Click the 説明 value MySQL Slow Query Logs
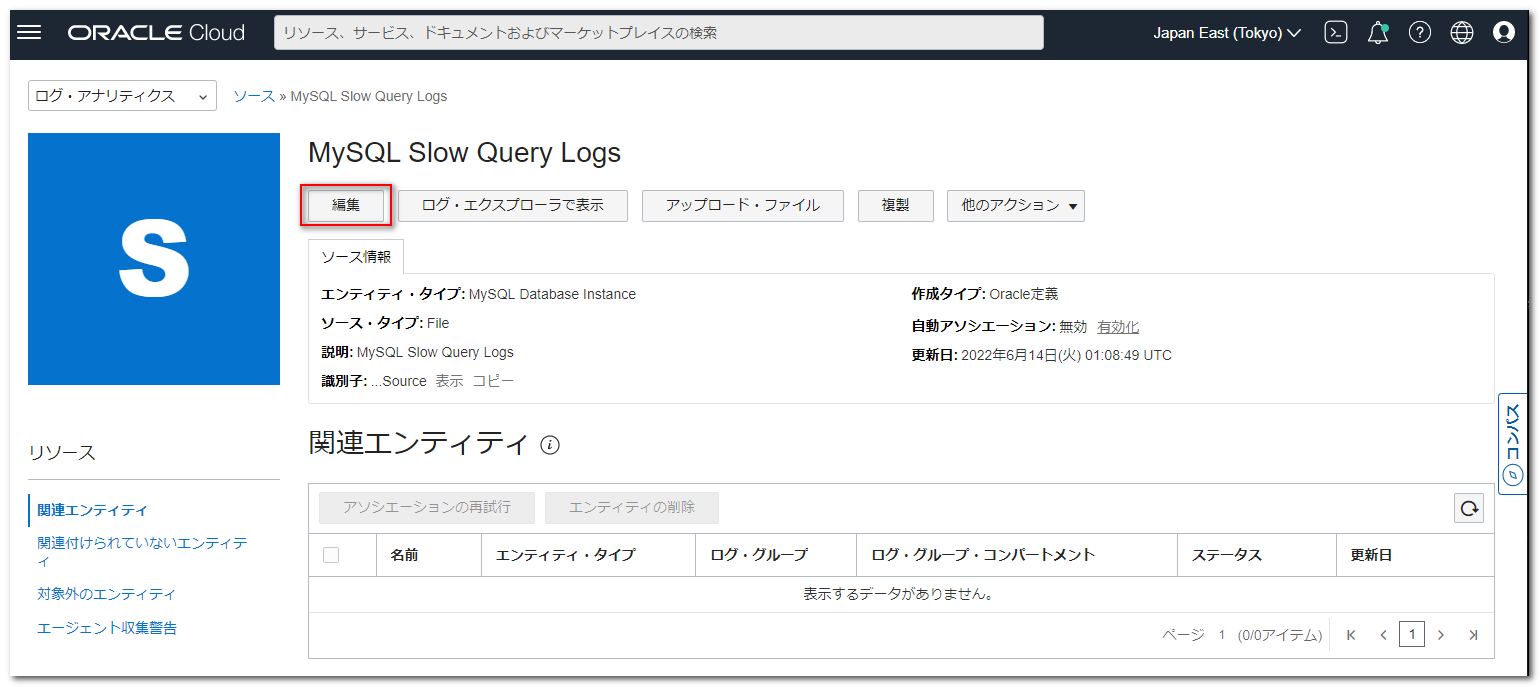Viewport: 1540px width, 687px height. [x=435, y=352]
